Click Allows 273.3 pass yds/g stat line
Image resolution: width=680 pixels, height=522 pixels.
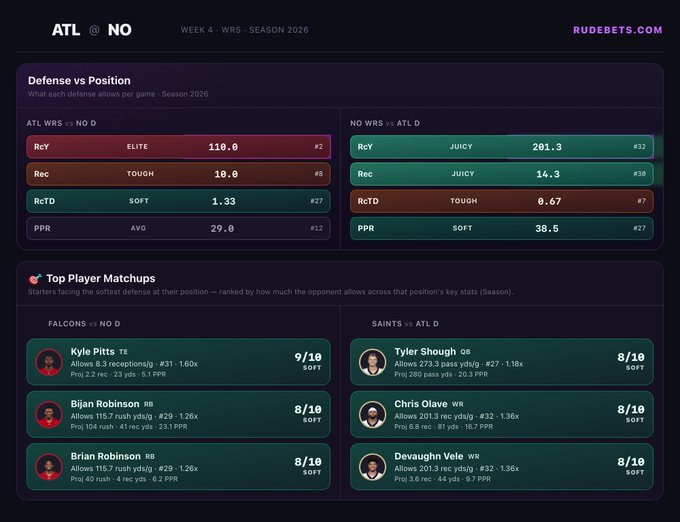(458, 364)
